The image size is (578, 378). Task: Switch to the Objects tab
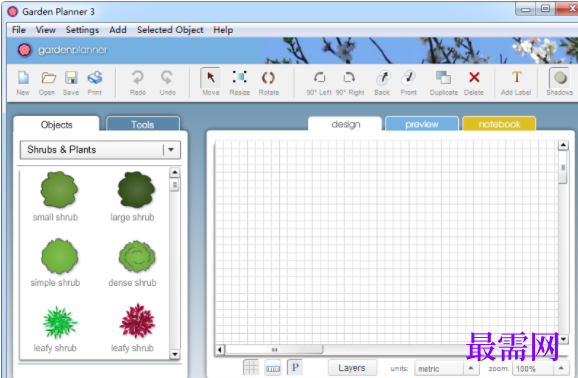pos(56,125)
